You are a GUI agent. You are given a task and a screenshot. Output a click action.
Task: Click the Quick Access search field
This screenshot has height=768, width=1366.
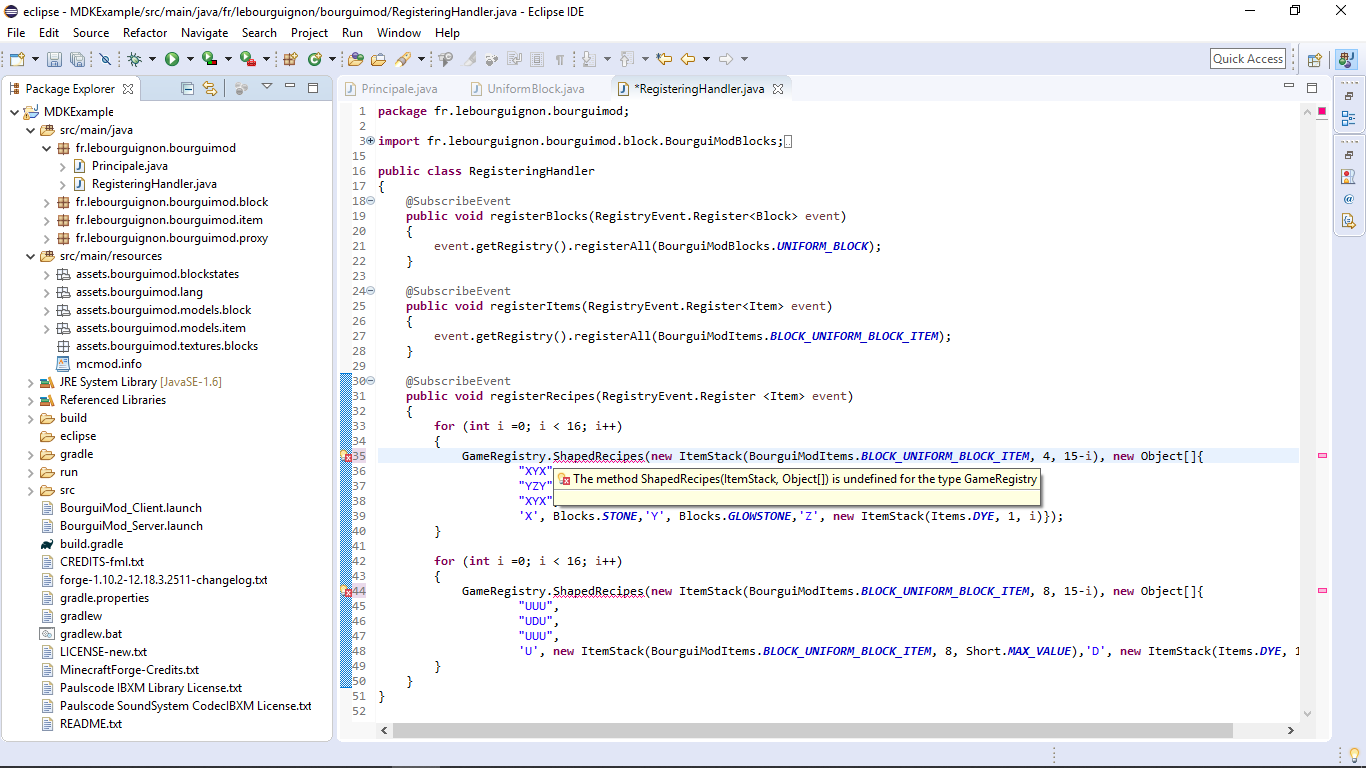pos(1247,59)
